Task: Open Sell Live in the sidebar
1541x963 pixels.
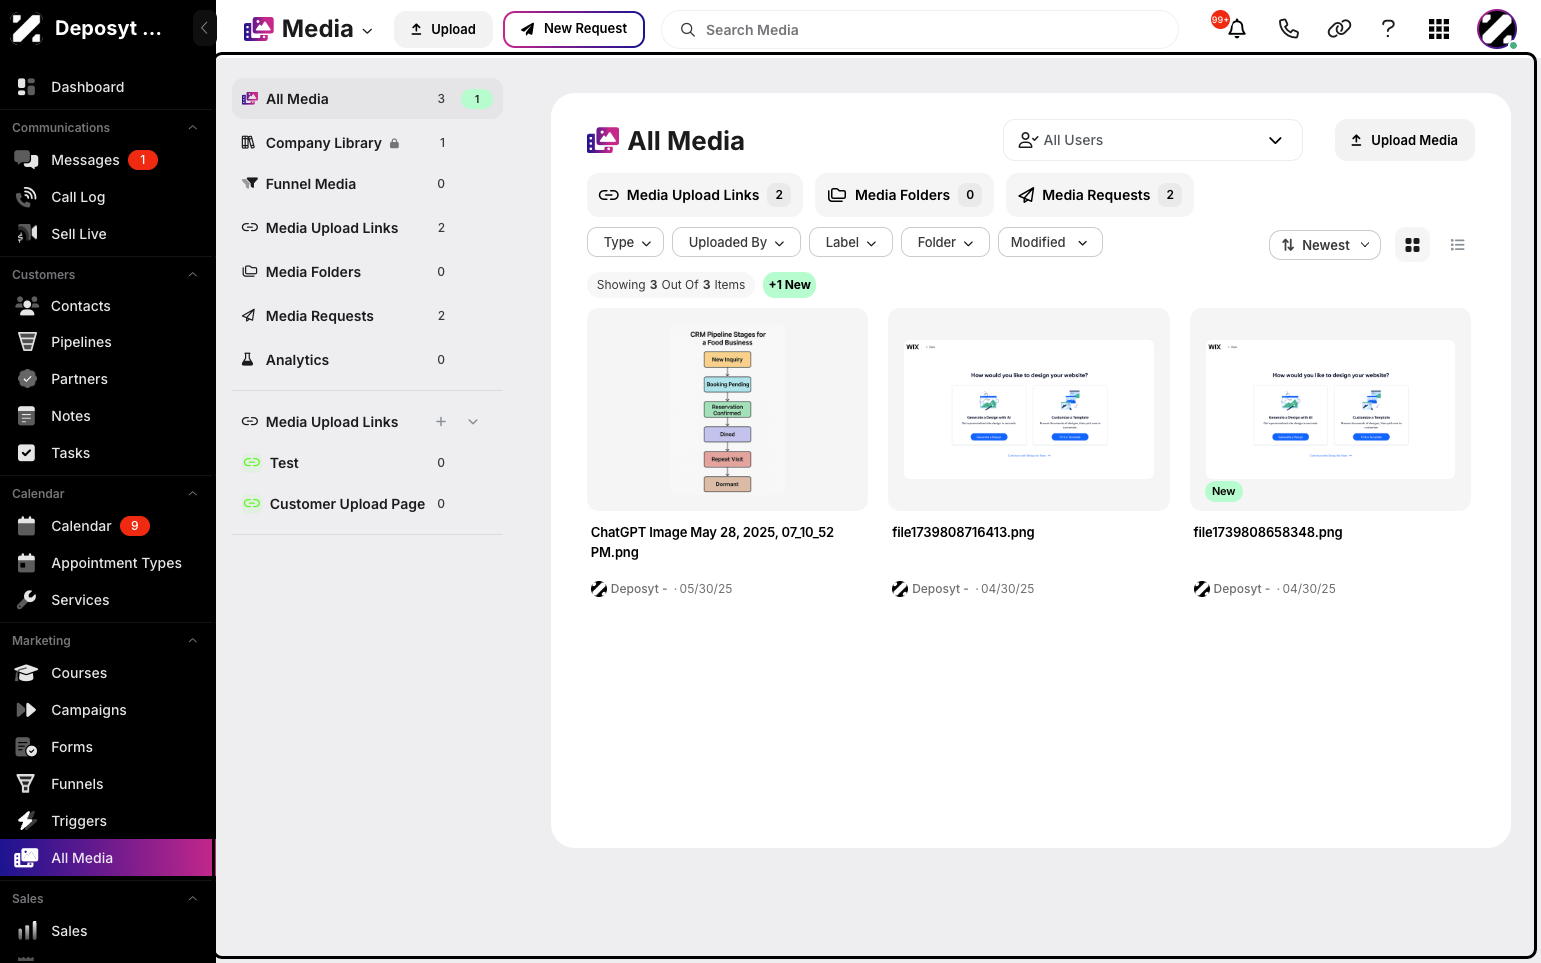Action: [106, 234]
